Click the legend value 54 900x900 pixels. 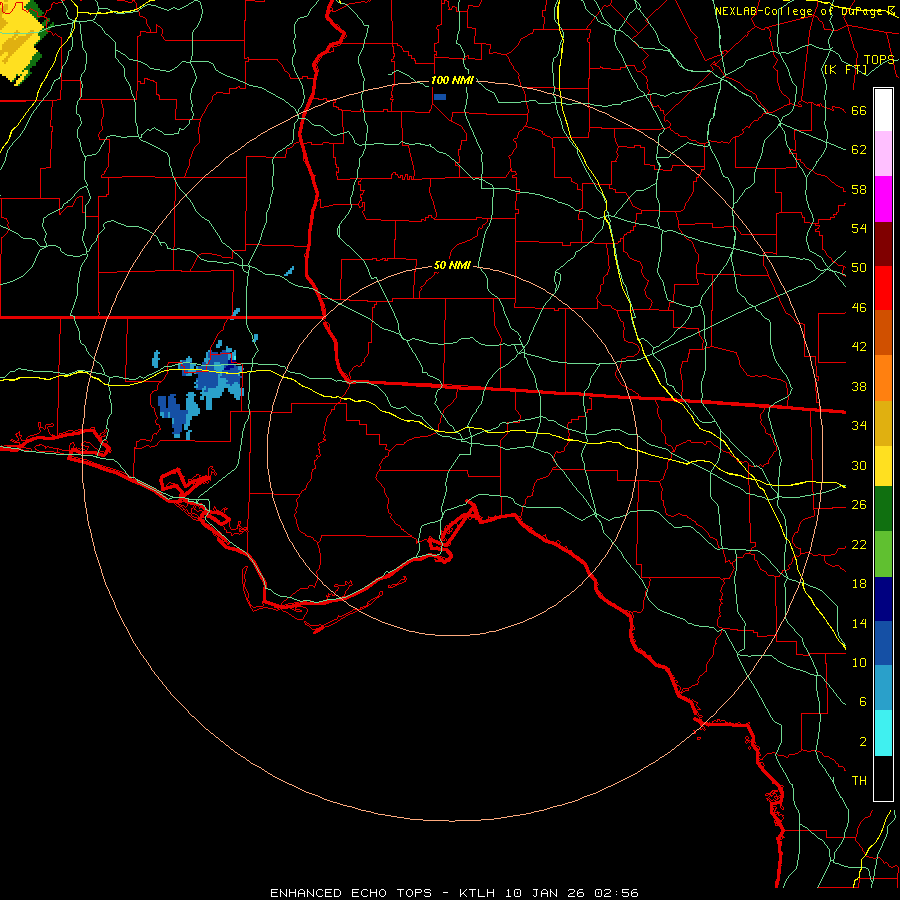[859, 228]
